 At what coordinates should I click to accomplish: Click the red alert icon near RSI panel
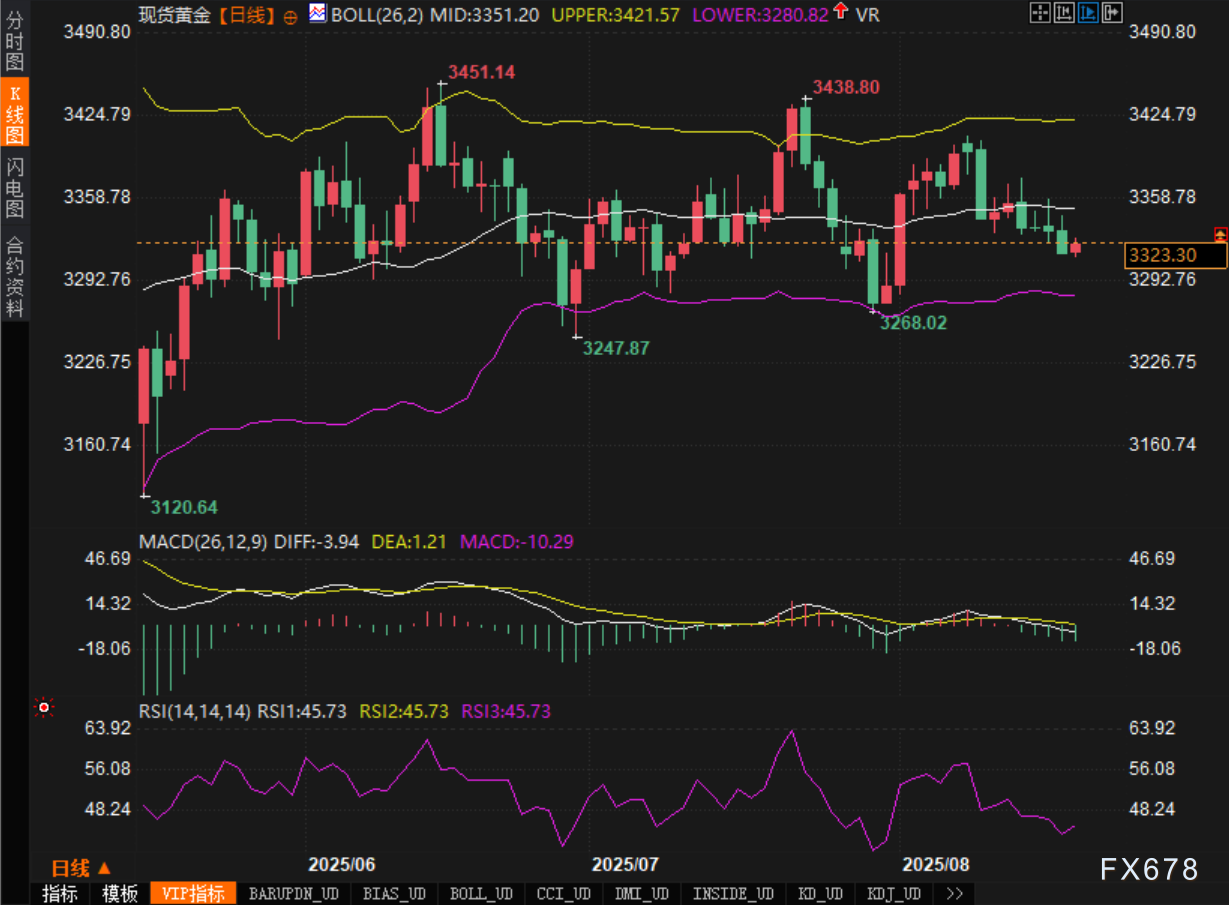click(43, 708)
